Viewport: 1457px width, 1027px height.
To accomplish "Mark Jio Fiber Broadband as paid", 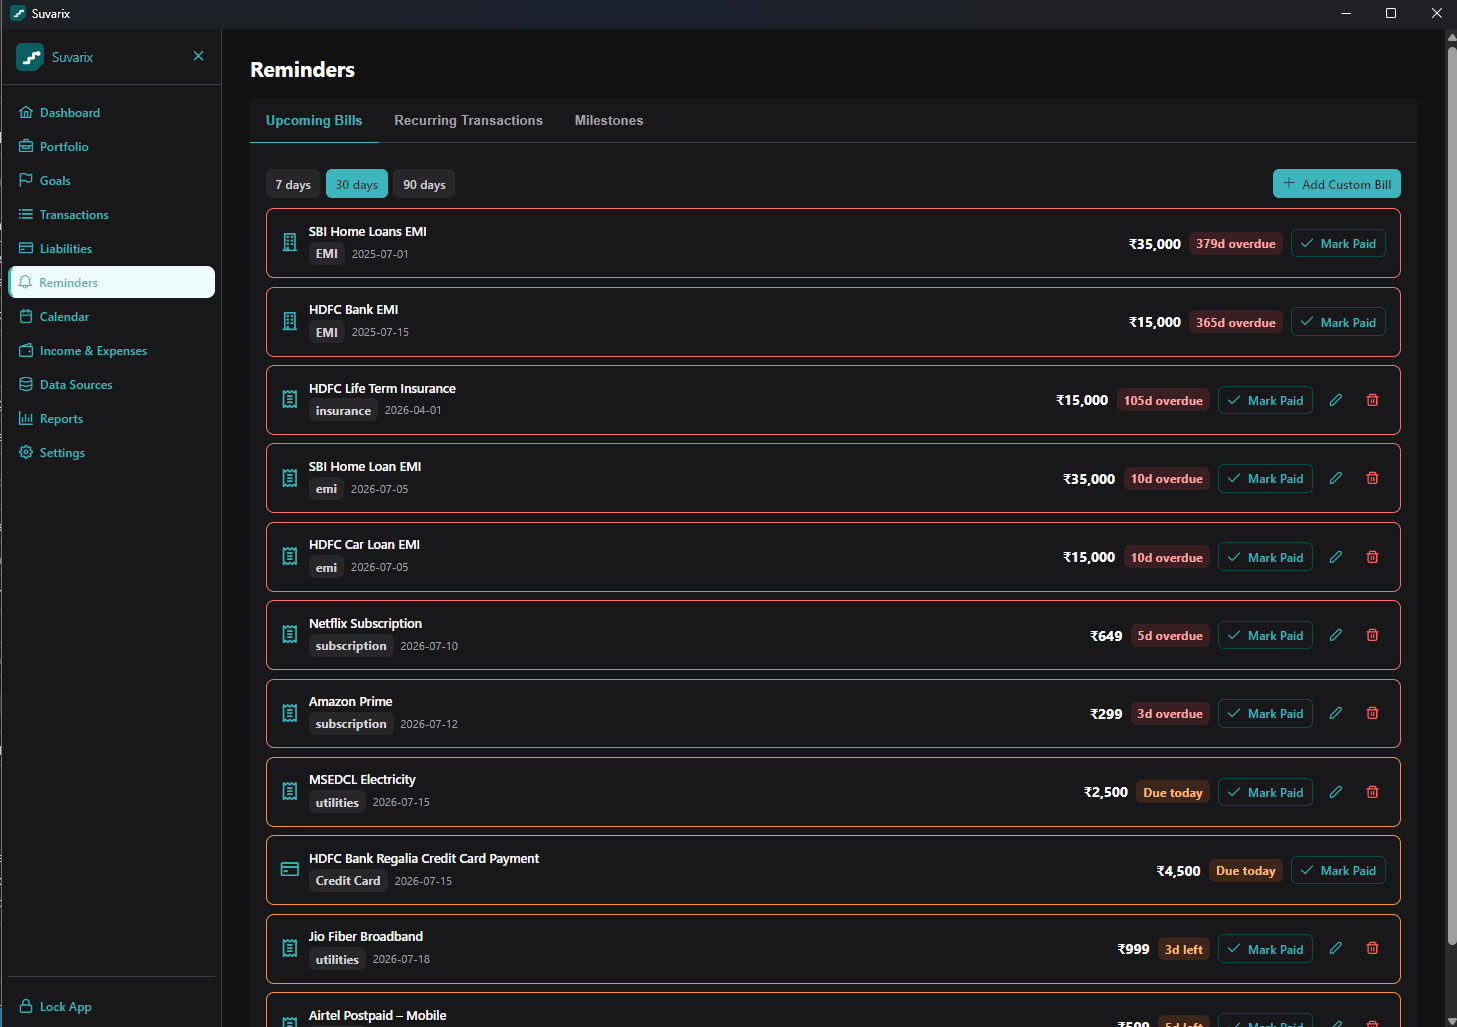I will [1265, 949].
